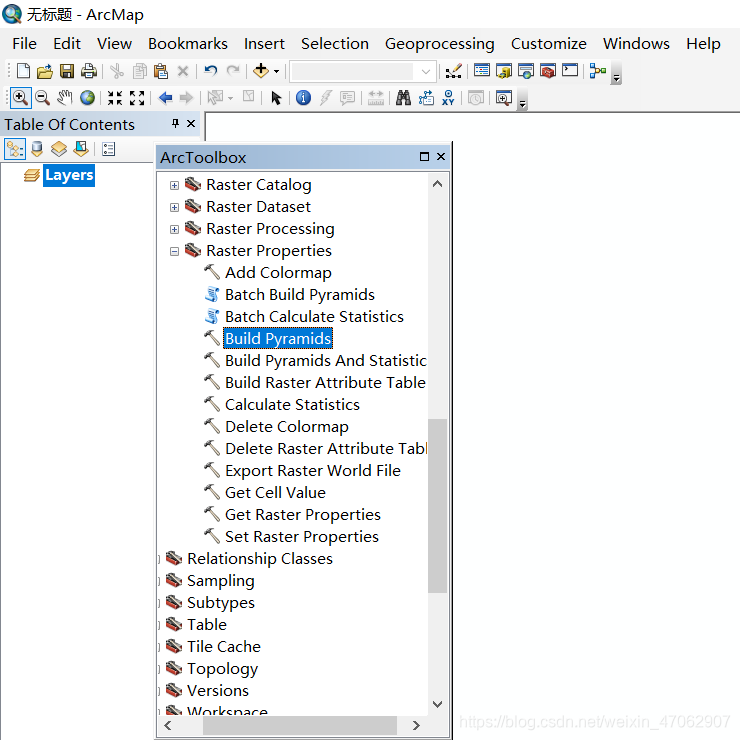Toggle List By Source view
Viewport: 740px width, 740px height.
[37, 149]
